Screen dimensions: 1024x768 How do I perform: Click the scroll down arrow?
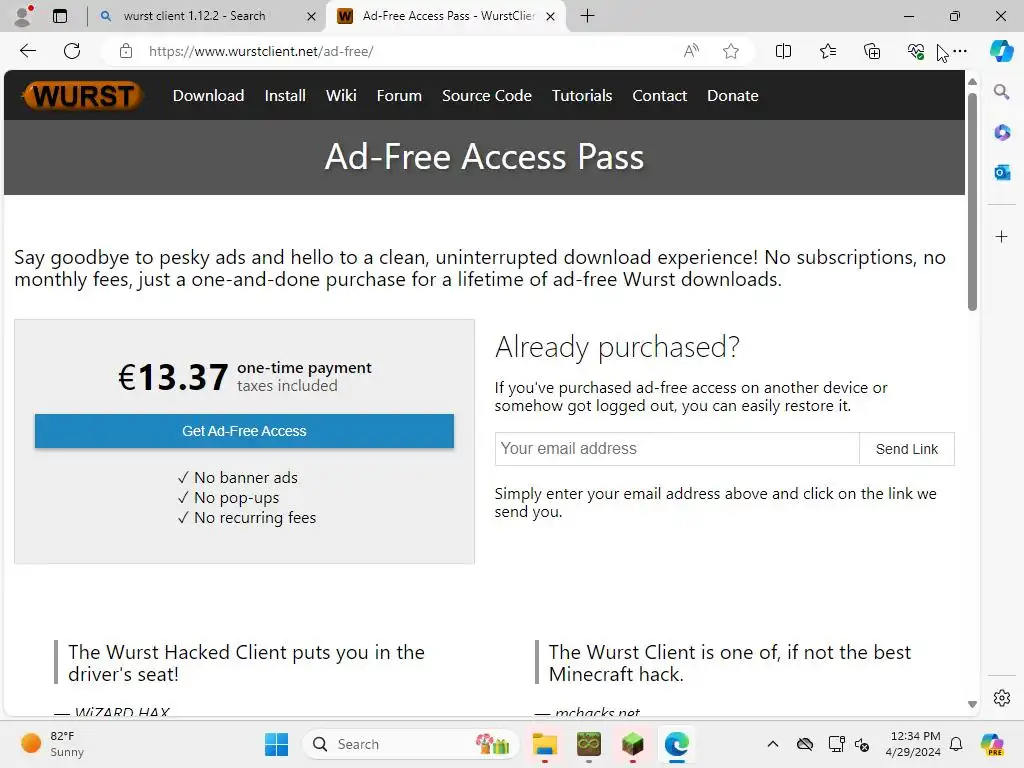click(x=972, y=704)
